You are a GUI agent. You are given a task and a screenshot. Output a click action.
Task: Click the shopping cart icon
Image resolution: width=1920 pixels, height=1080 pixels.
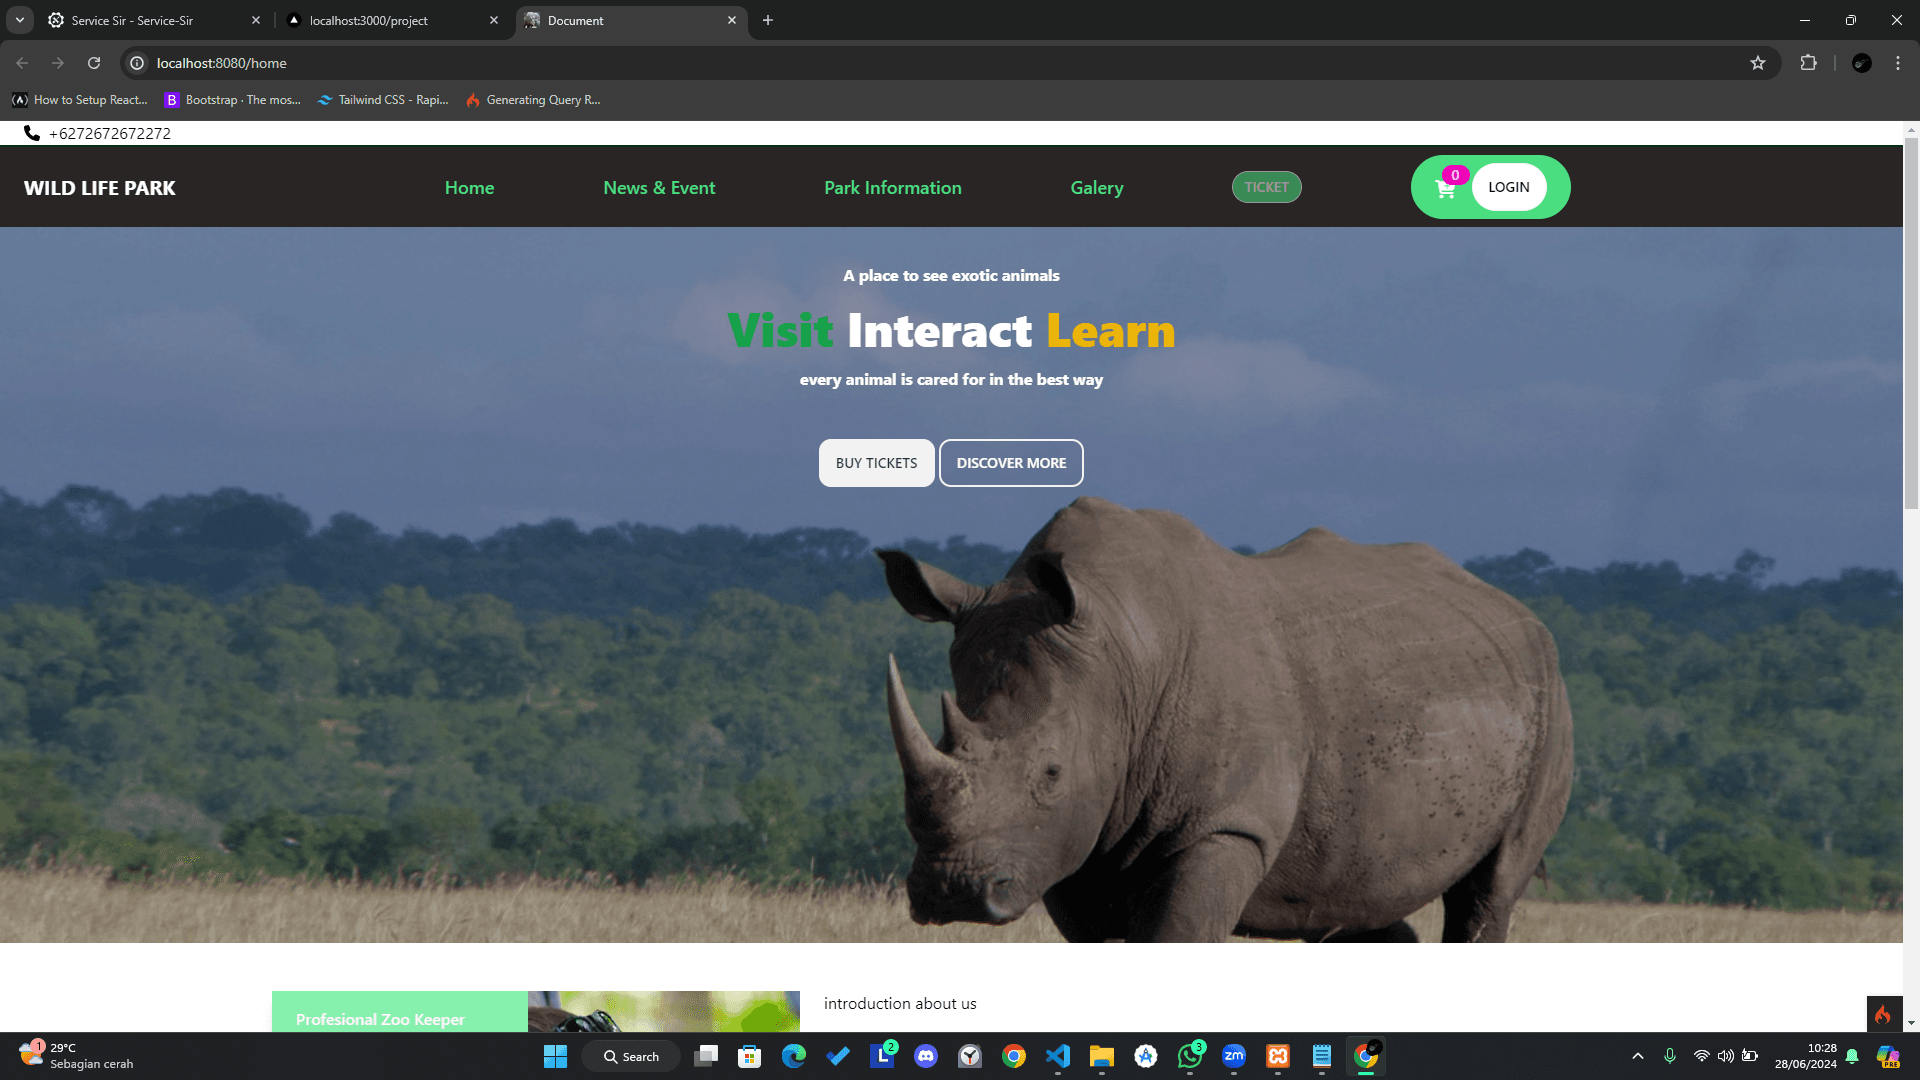click(x=1445, y=188)
